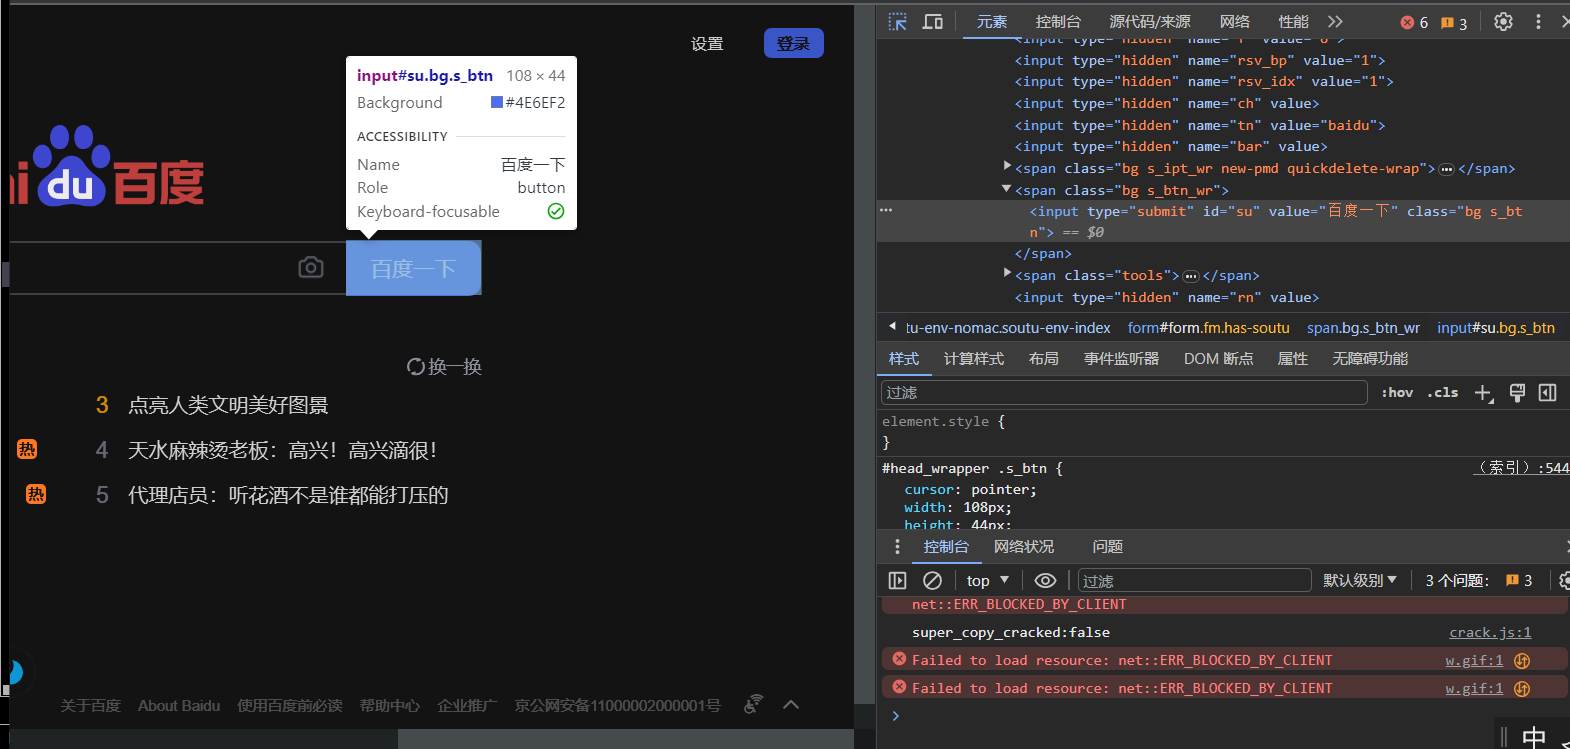Click the ellipsis badge in s_ipt_wr span
The image size is (1570, 749).
[1446, 169]
